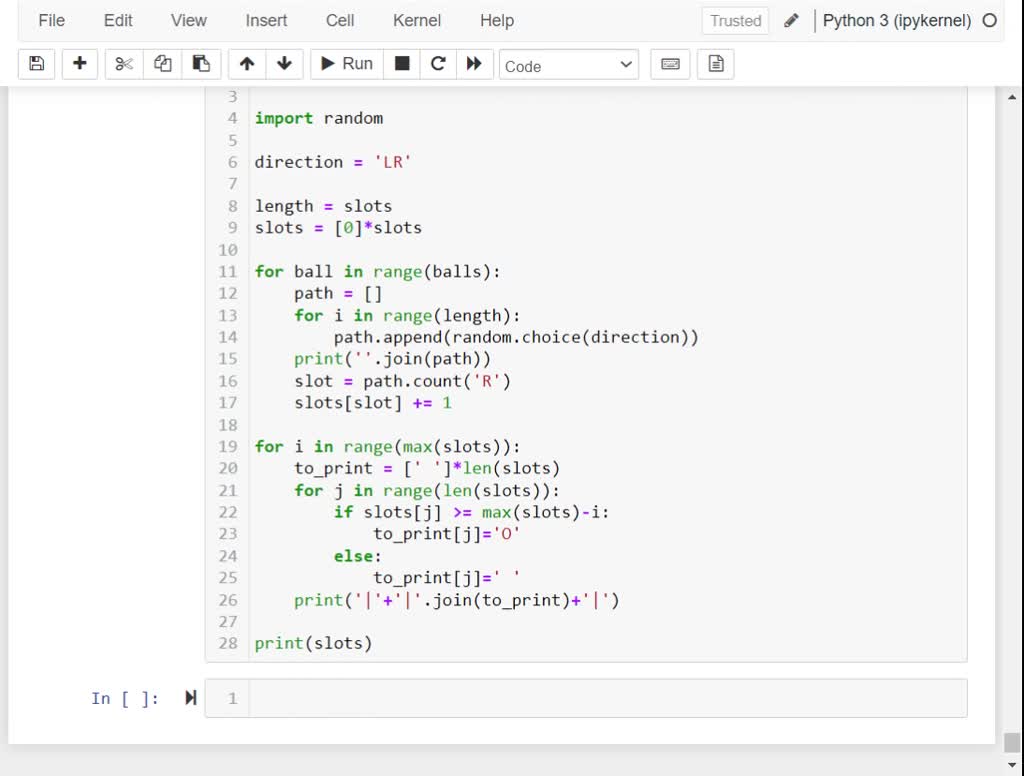Open the command palette keyboard icon
Viewport: 1024px width, 776px height.
(671, 64)
